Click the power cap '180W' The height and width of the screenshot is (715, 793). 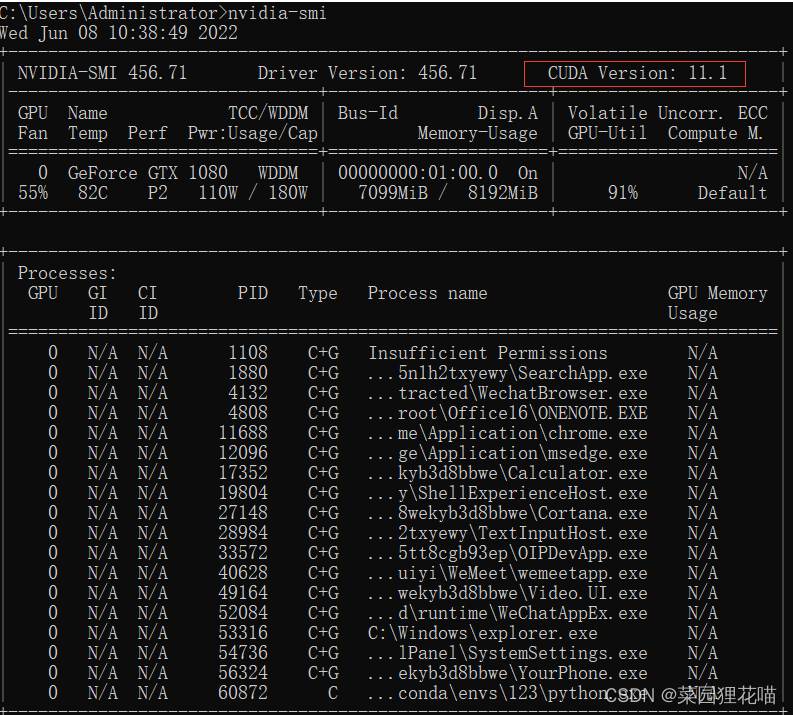pos(288,193)
